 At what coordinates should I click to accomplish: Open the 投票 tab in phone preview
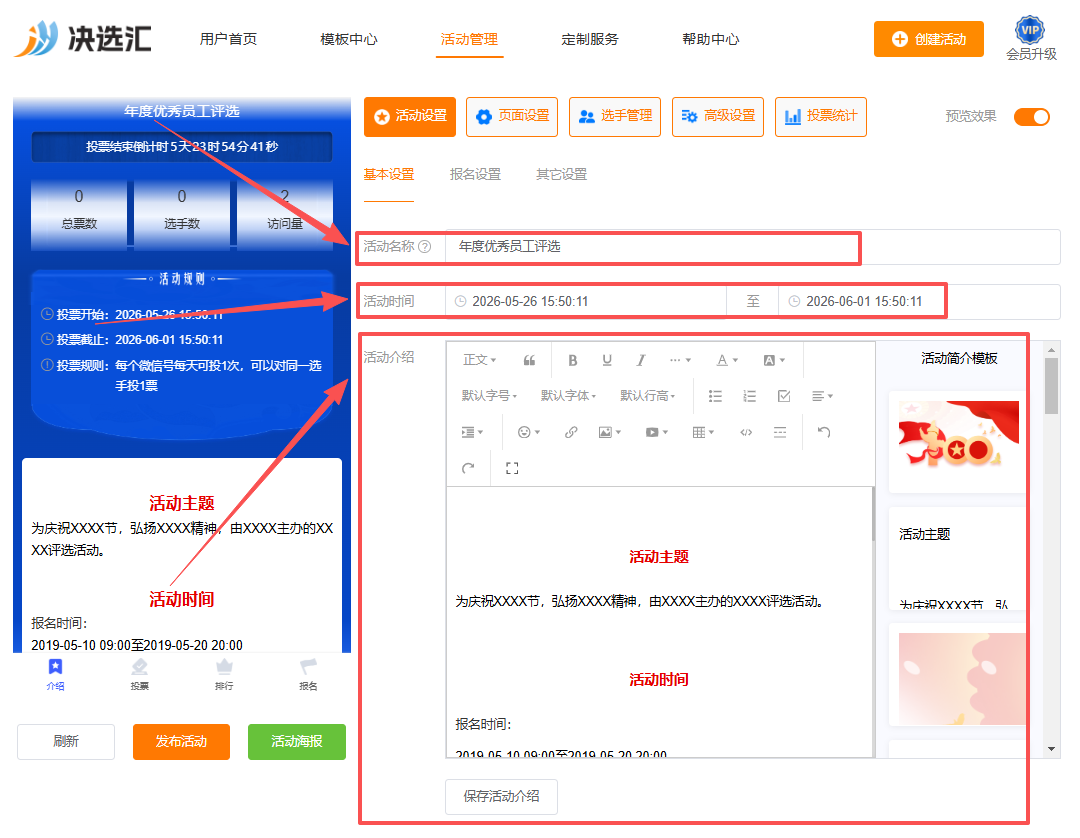pyautogui.click(x=140, y=674)
